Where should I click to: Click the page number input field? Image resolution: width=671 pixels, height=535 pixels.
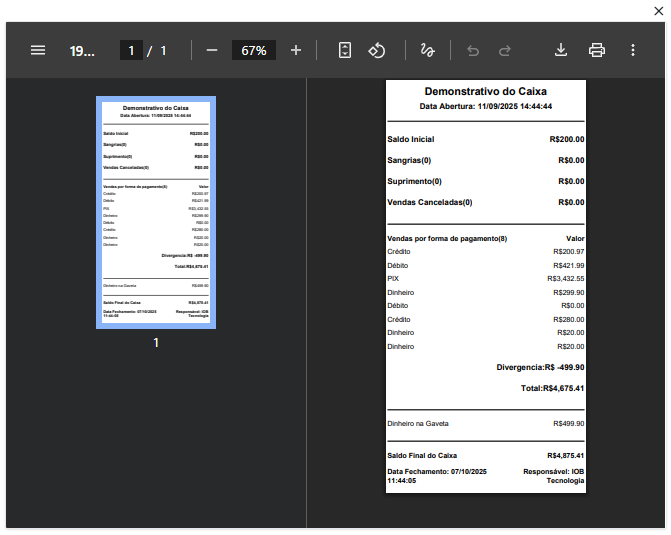tap(131, 50)
